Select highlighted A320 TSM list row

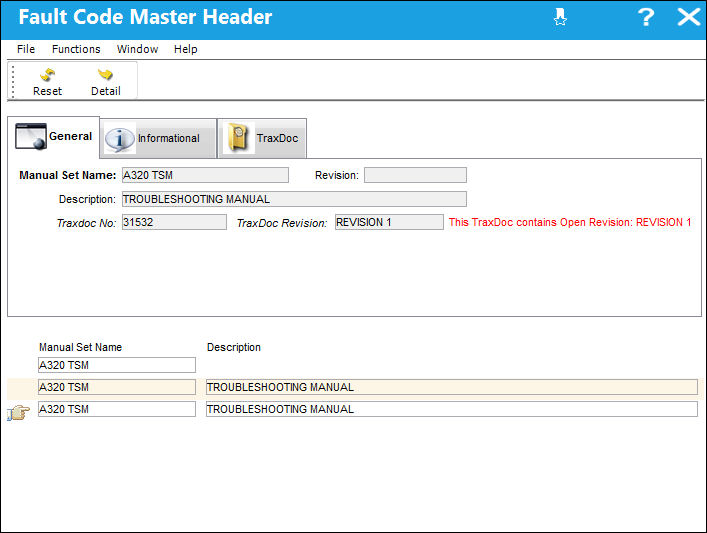tap(117, 387)
